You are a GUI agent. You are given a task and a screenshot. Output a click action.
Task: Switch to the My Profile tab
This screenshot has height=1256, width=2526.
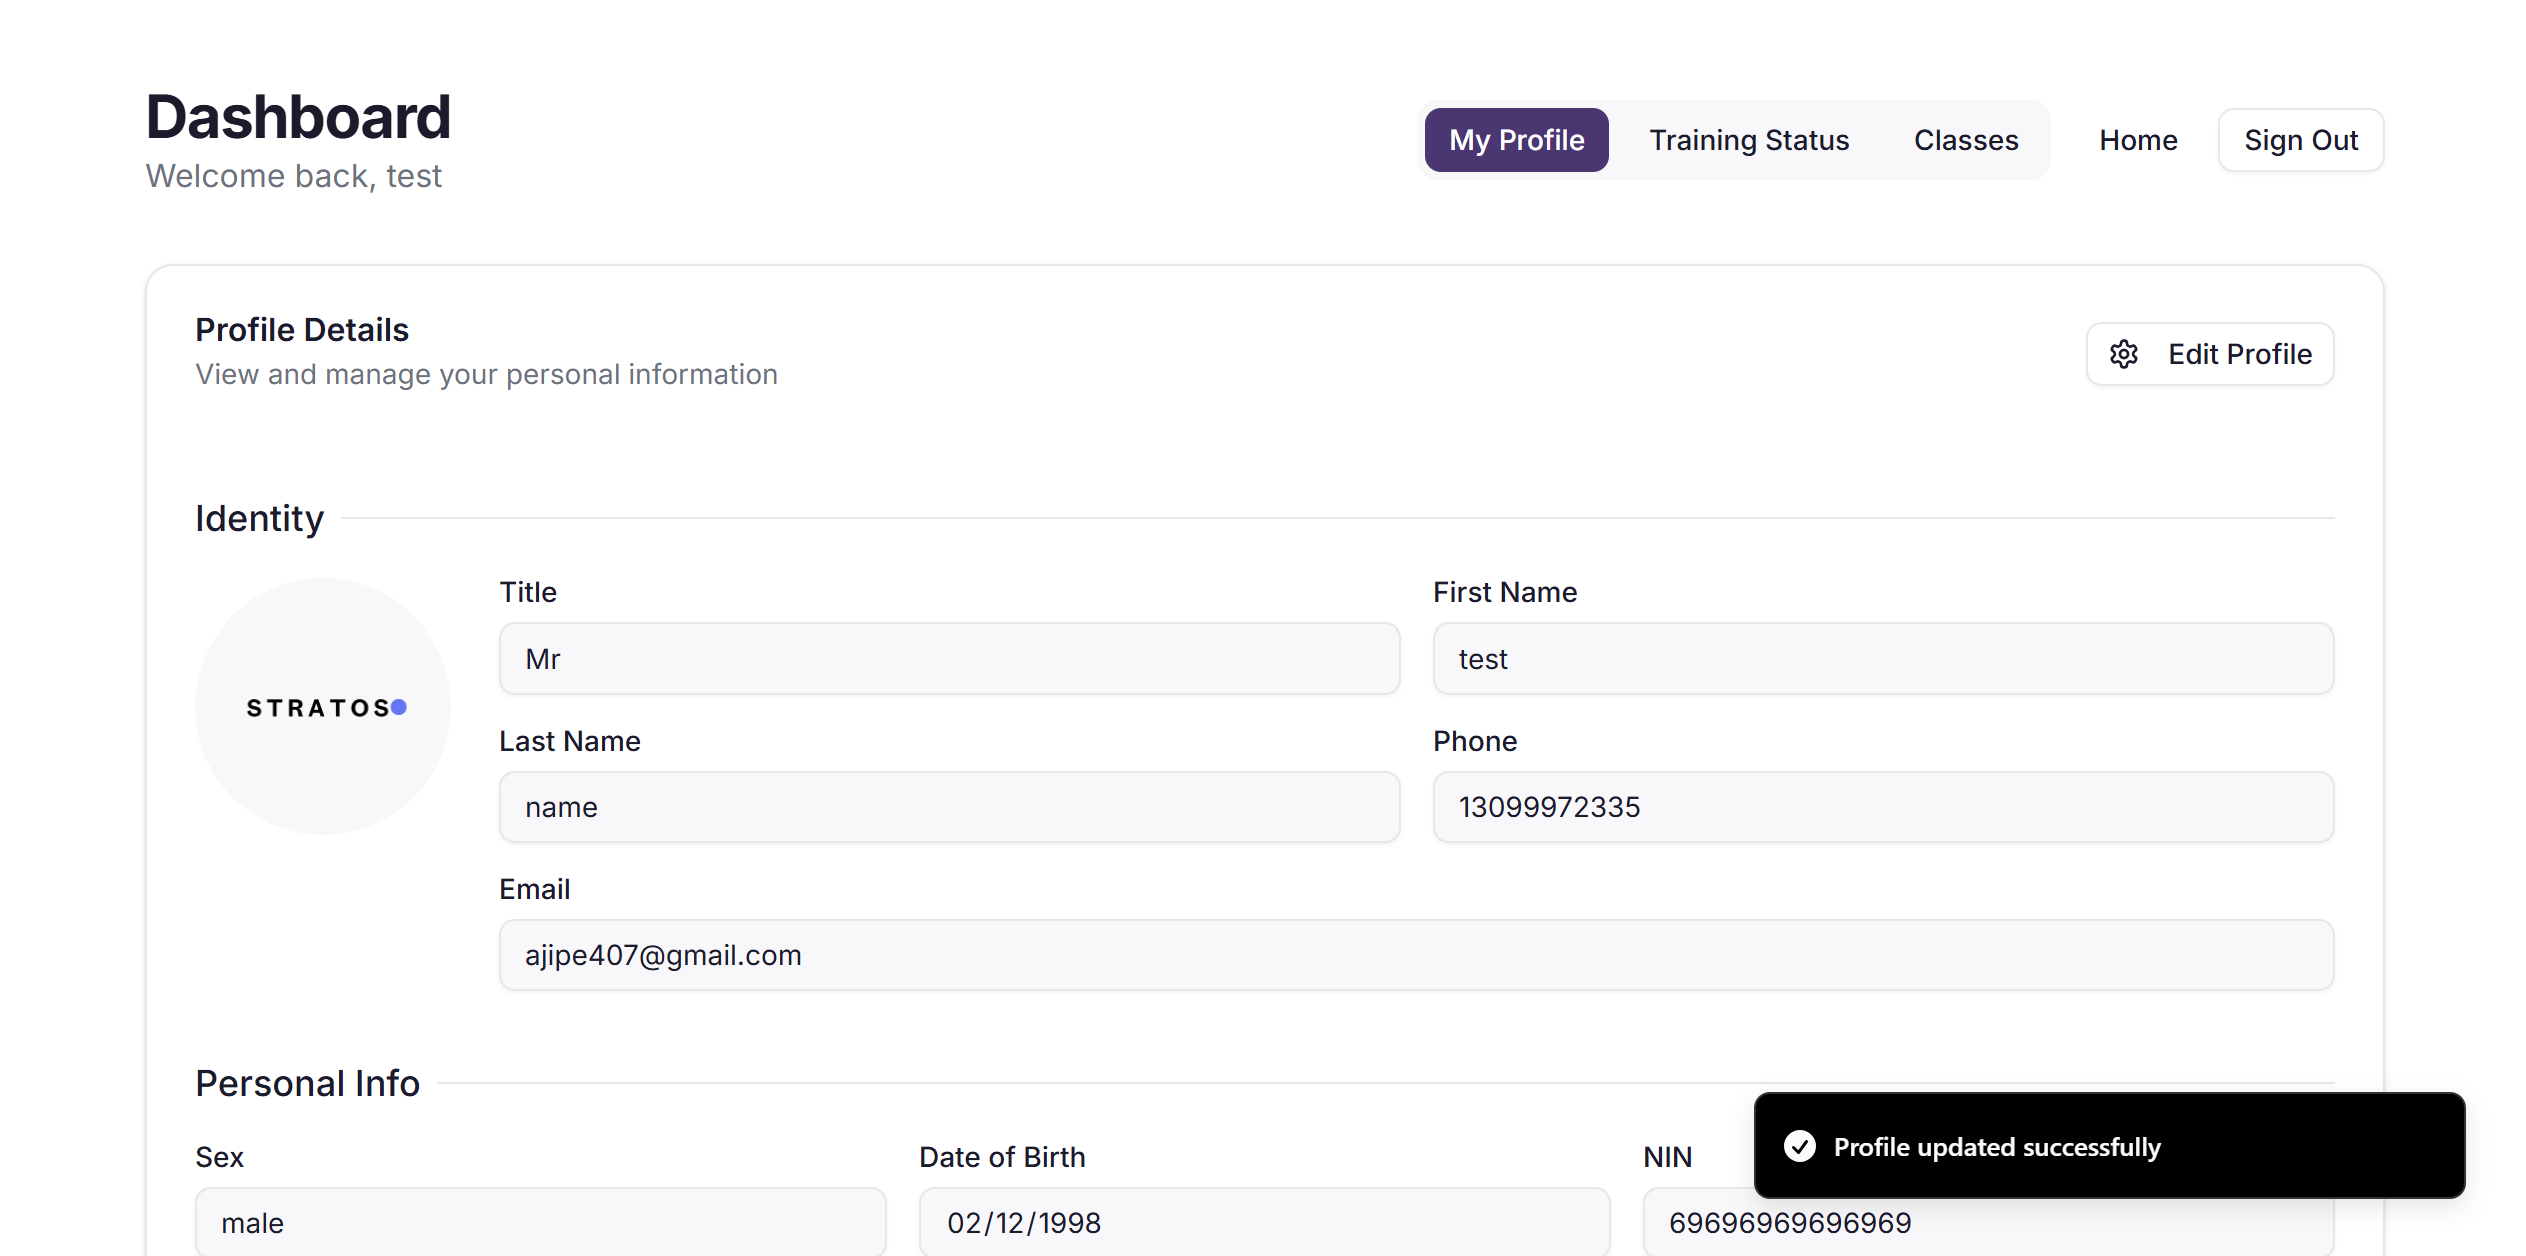point(1516,140)
